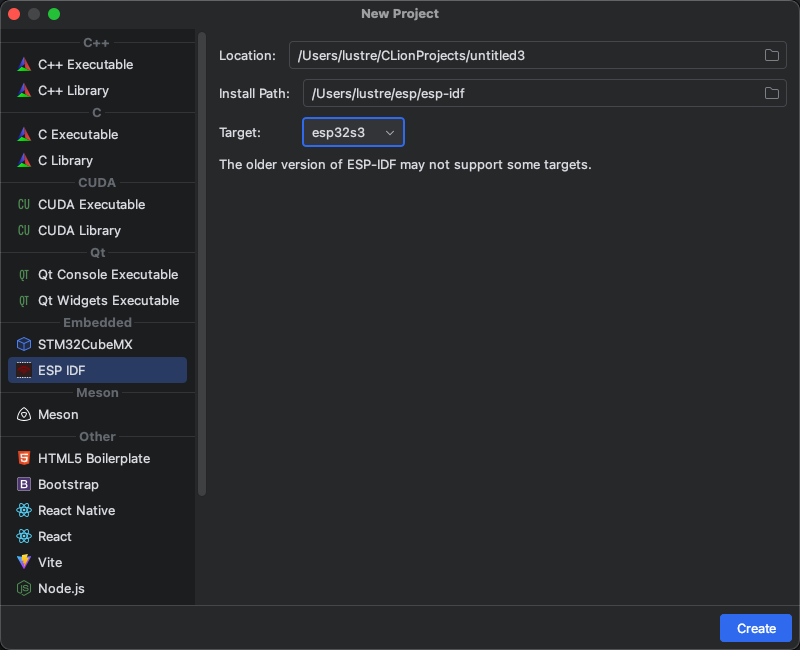Click the Vite project icon
Screen dimensions: 800x650
pos(24,563)
